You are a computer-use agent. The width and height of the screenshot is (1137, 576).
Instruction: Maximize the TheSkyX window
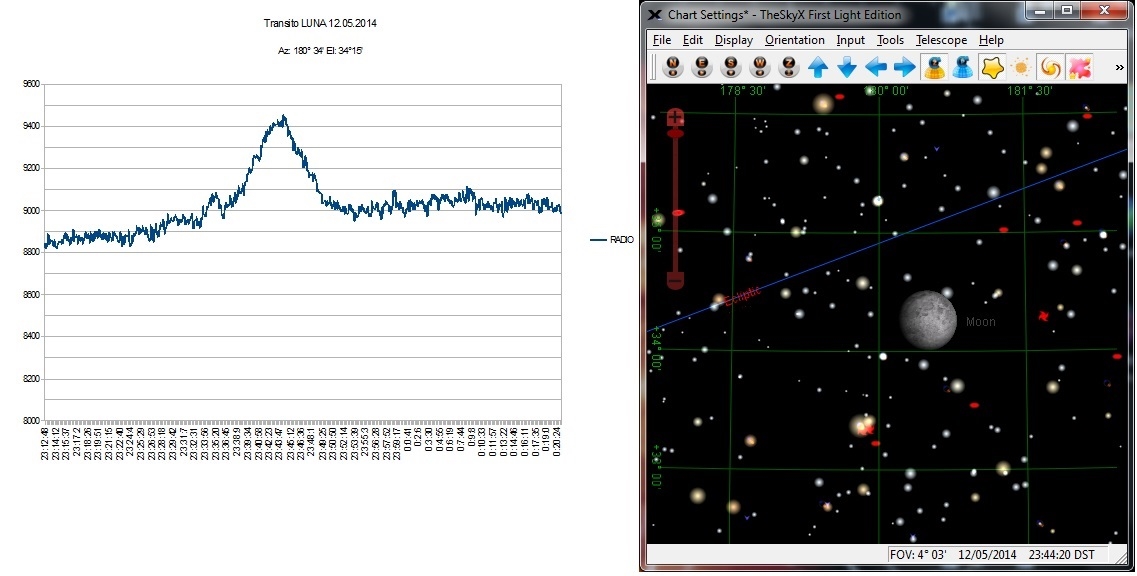pos(1067,10)
